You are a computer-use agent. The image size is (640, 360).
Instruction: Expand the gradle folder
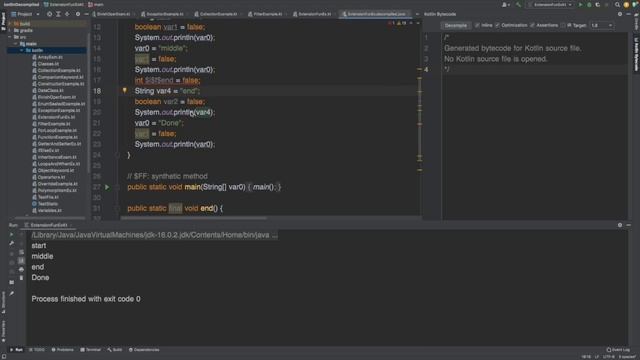(10, 30)
